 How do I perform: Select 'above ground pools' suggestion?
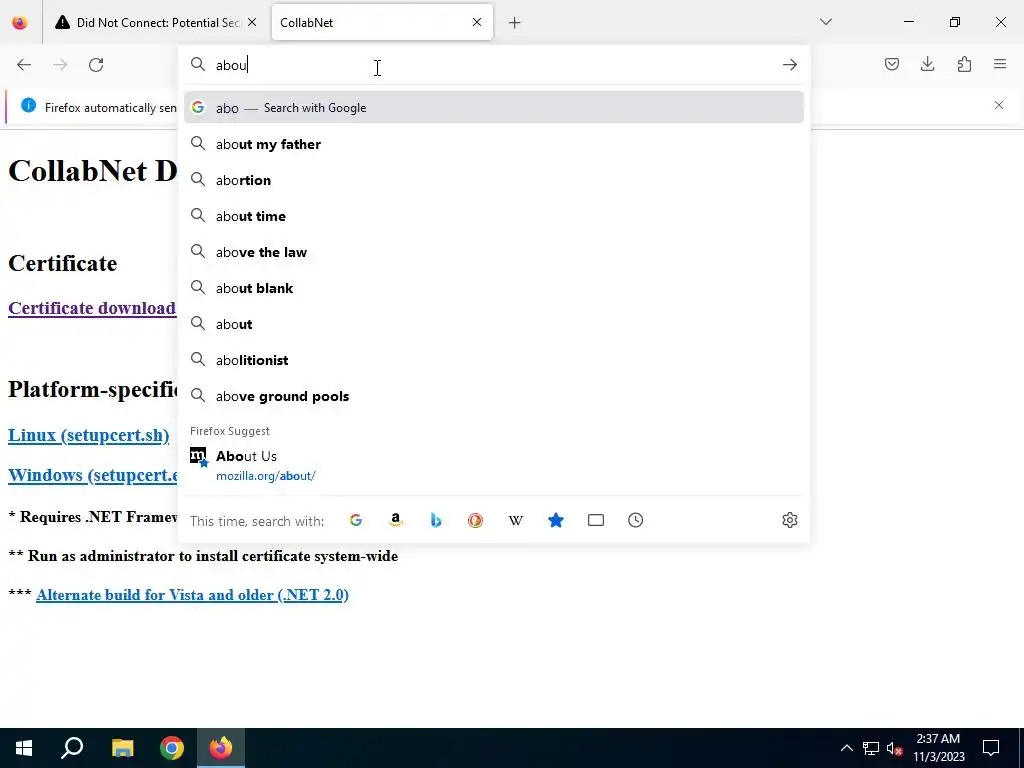click(x=494, y=396)
